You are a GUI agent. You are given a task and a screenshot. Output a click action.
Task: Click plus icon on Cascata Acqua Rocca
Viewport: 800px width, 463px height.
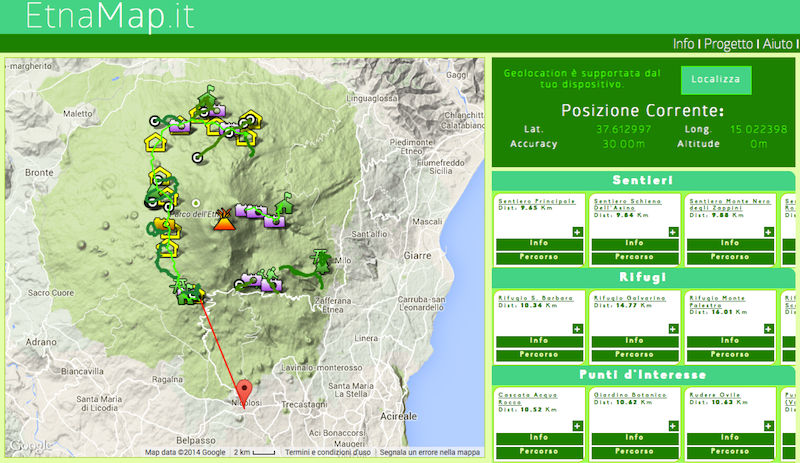577,426
